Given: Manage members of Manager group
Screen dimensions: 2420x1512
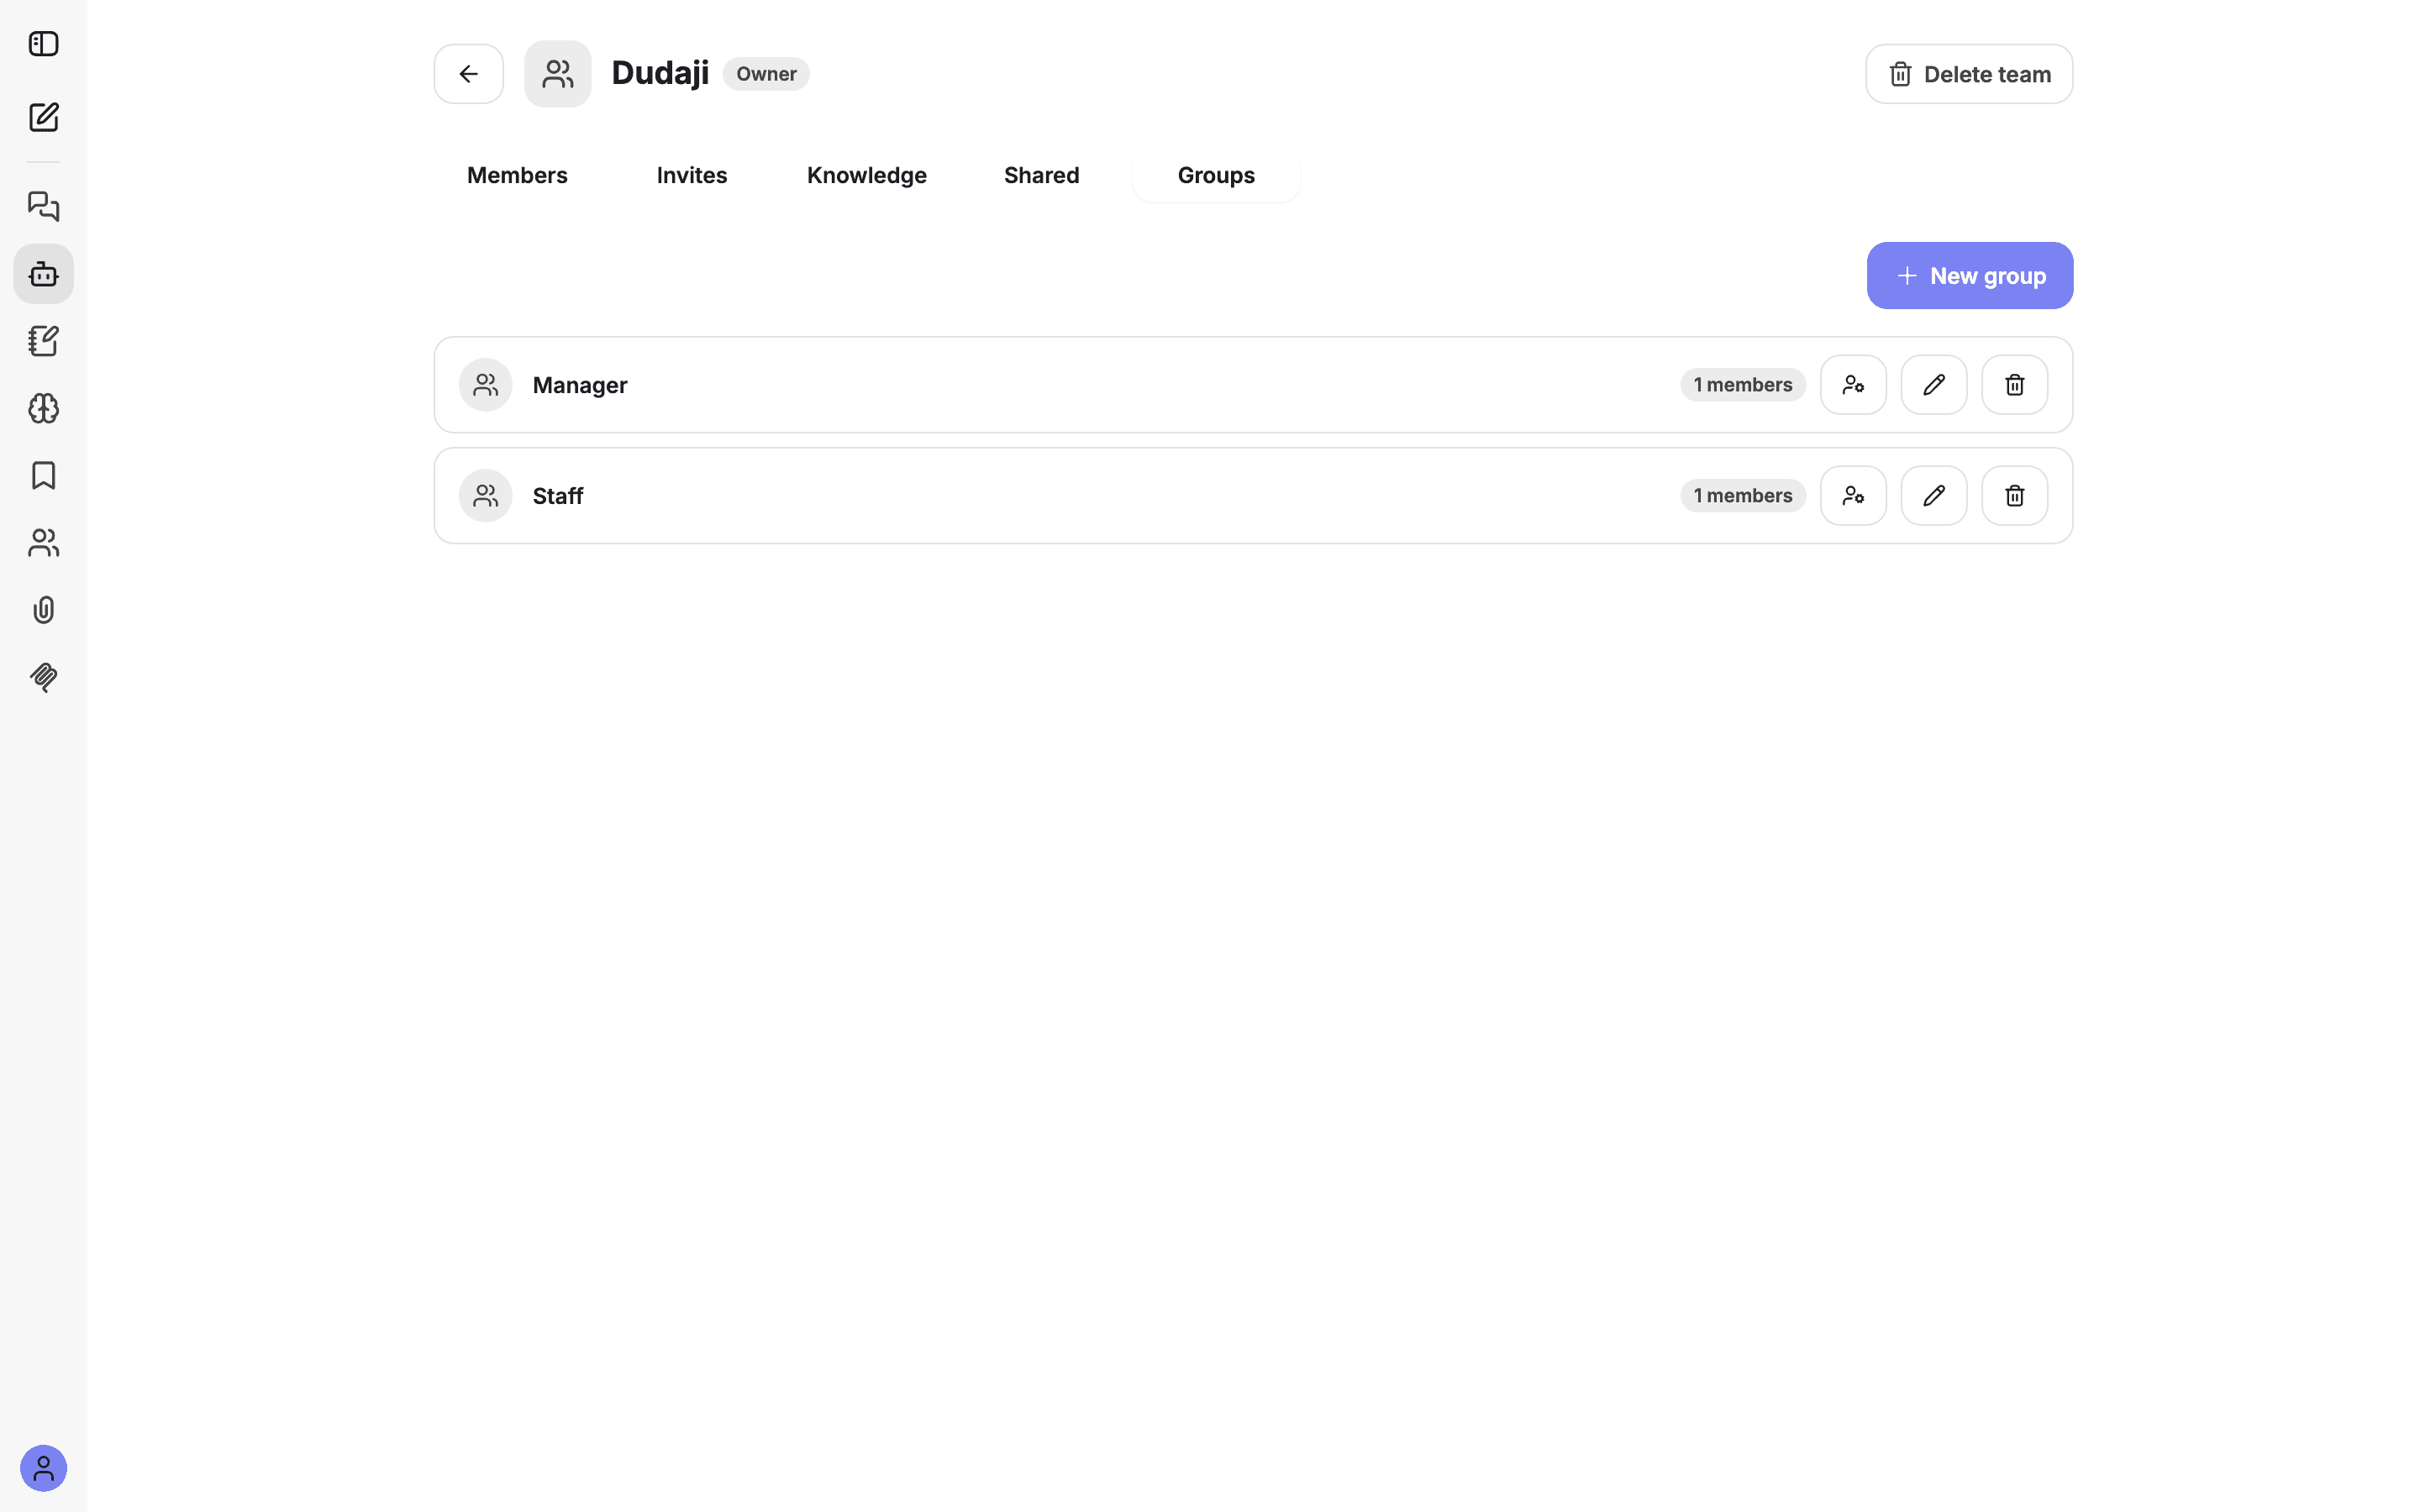Looking at the screenshot, I should point(1853,385).
